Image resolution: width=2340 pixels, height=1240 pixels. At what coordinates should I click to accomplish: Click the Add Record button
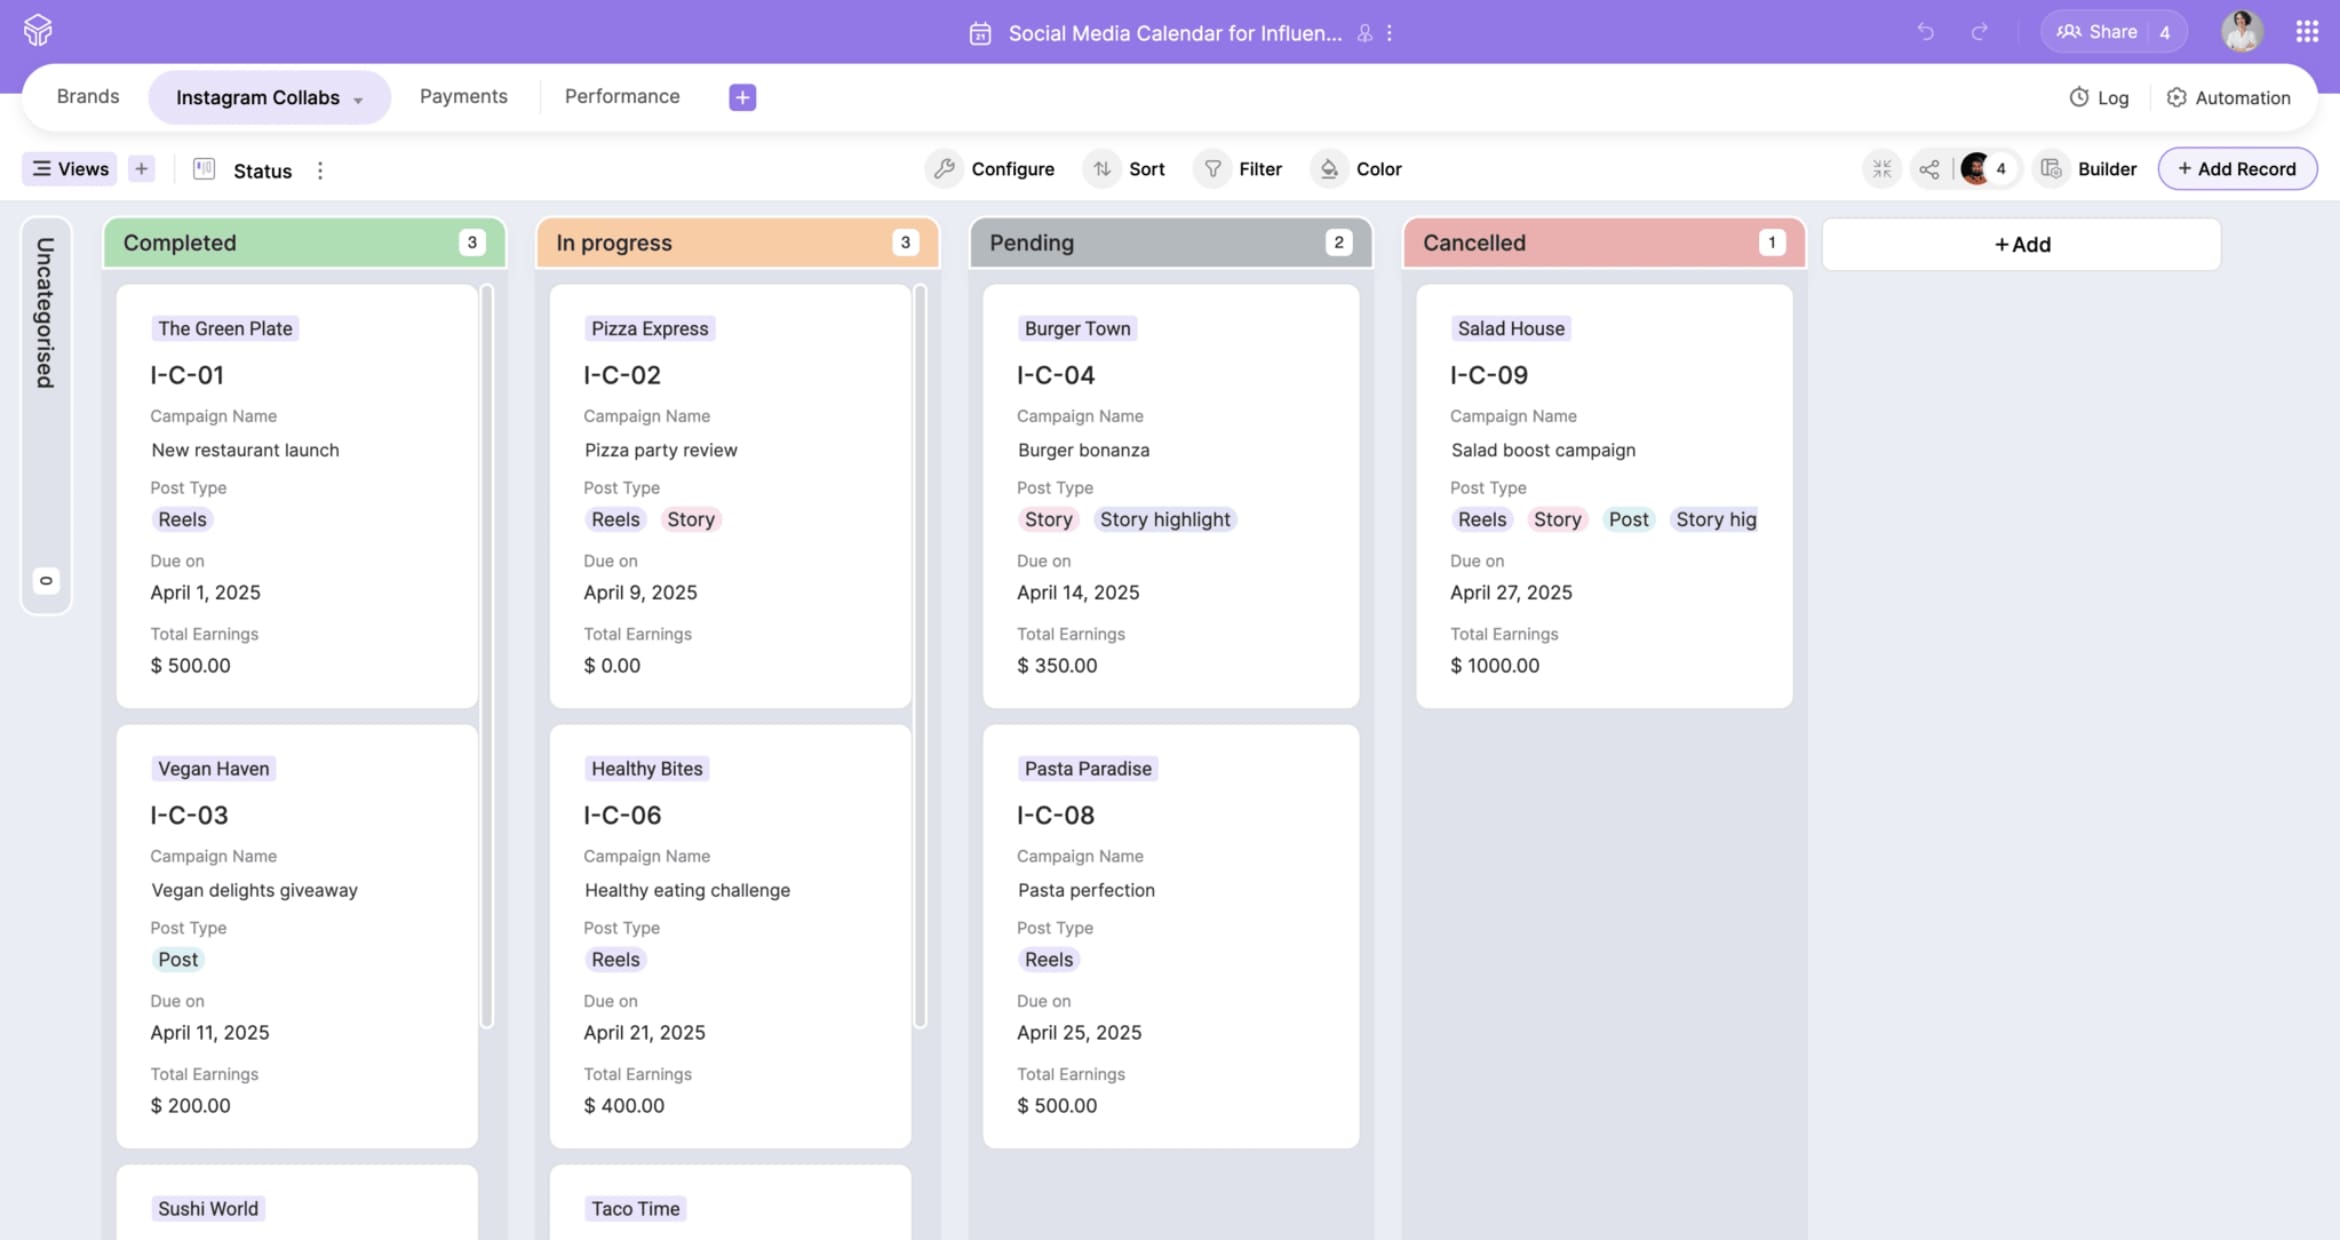point(2237,169)
